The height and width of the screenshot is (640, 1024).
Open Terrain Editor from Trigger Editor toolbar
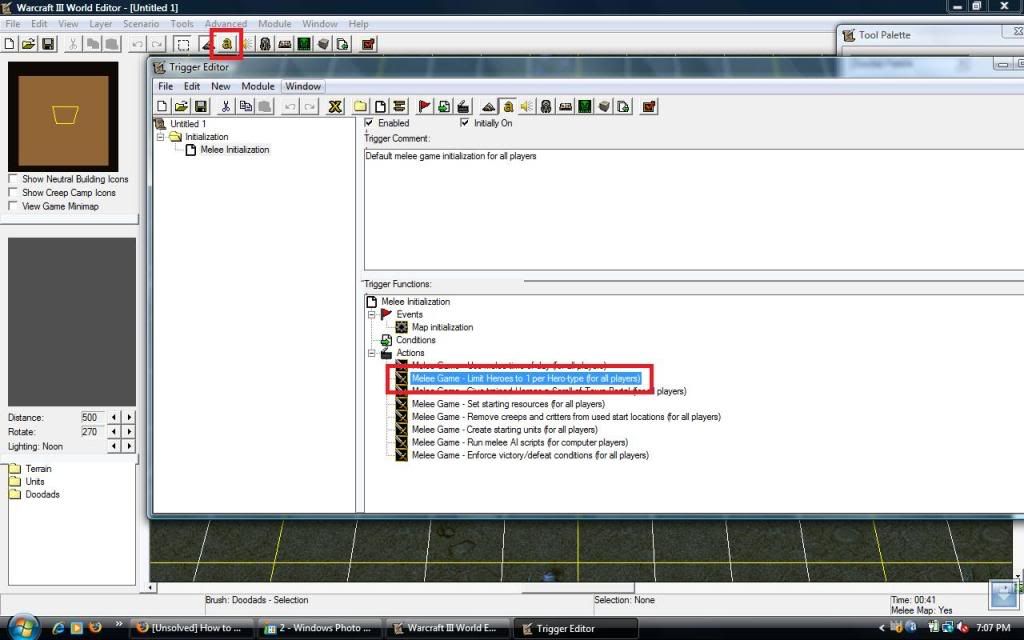(488, 106)
